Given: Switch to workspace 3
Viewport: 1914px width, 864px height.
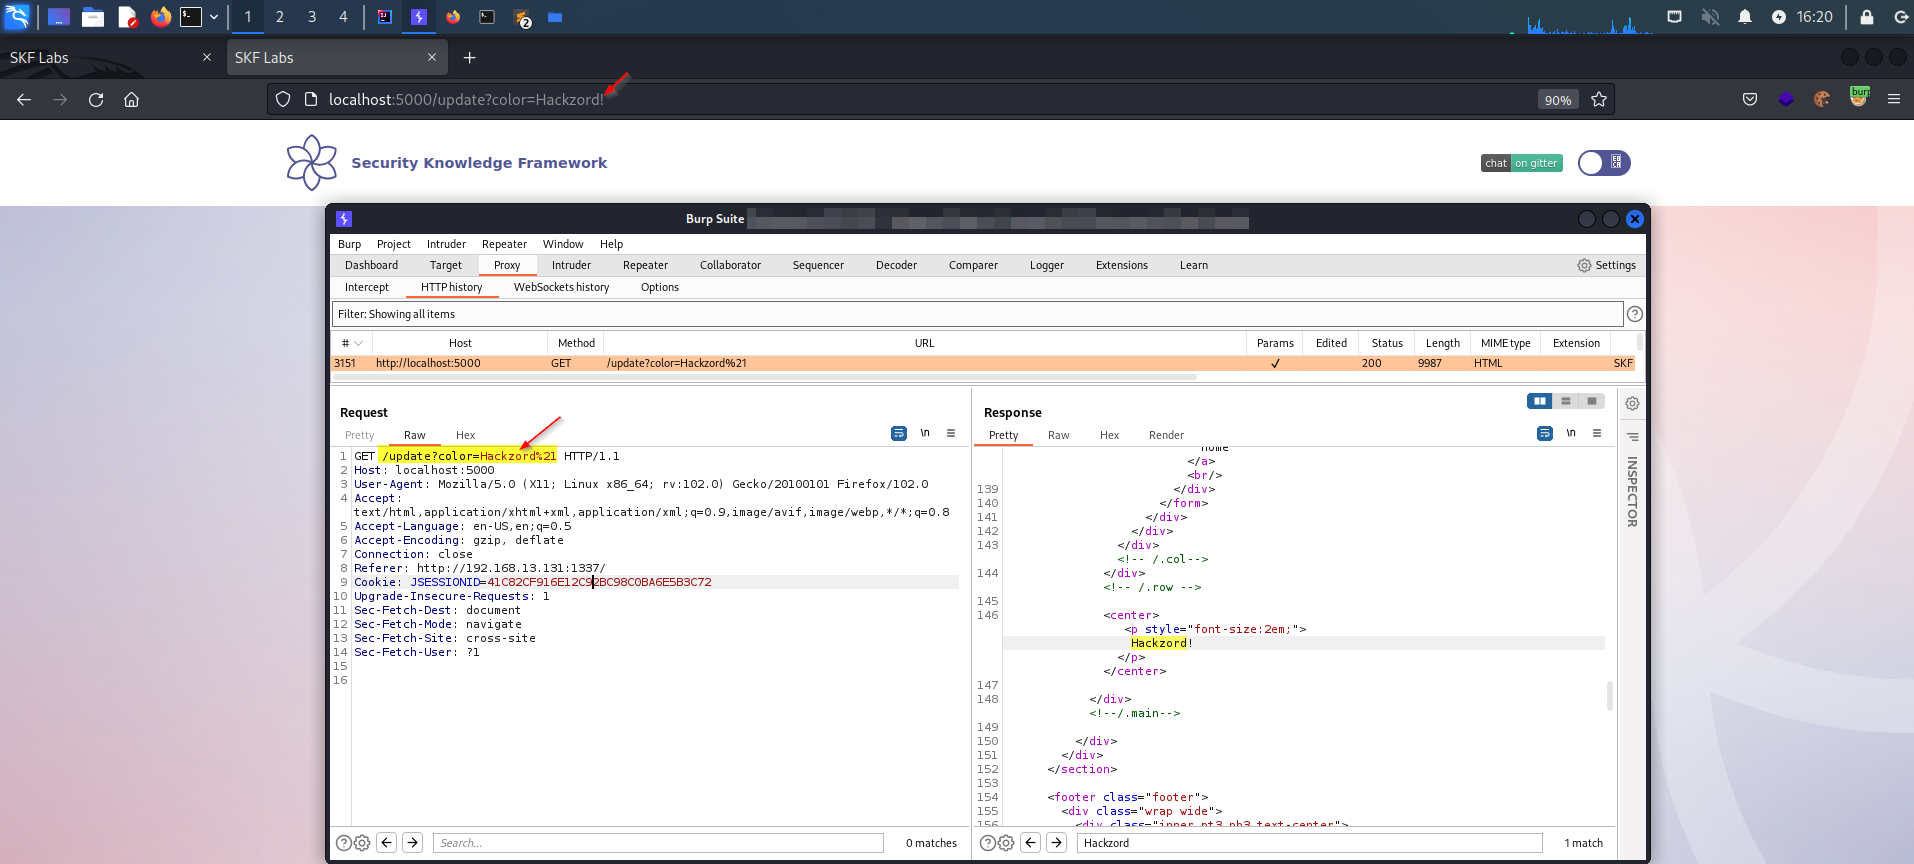Looking at the screenshot, I should tap(312, 17).
